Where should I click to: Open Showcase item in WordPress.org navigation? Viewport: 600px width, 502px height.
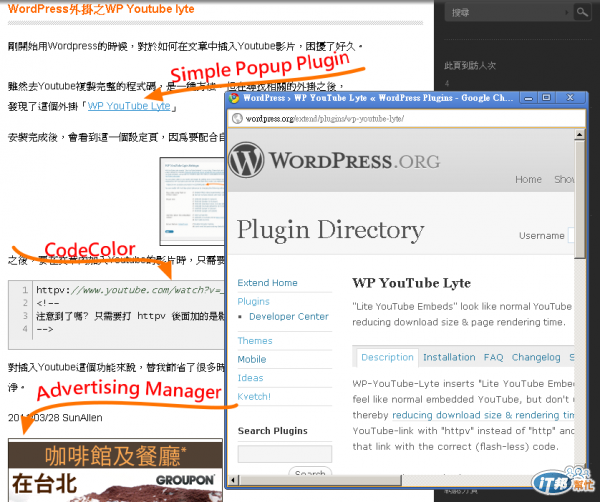click(x=564, y=179)
